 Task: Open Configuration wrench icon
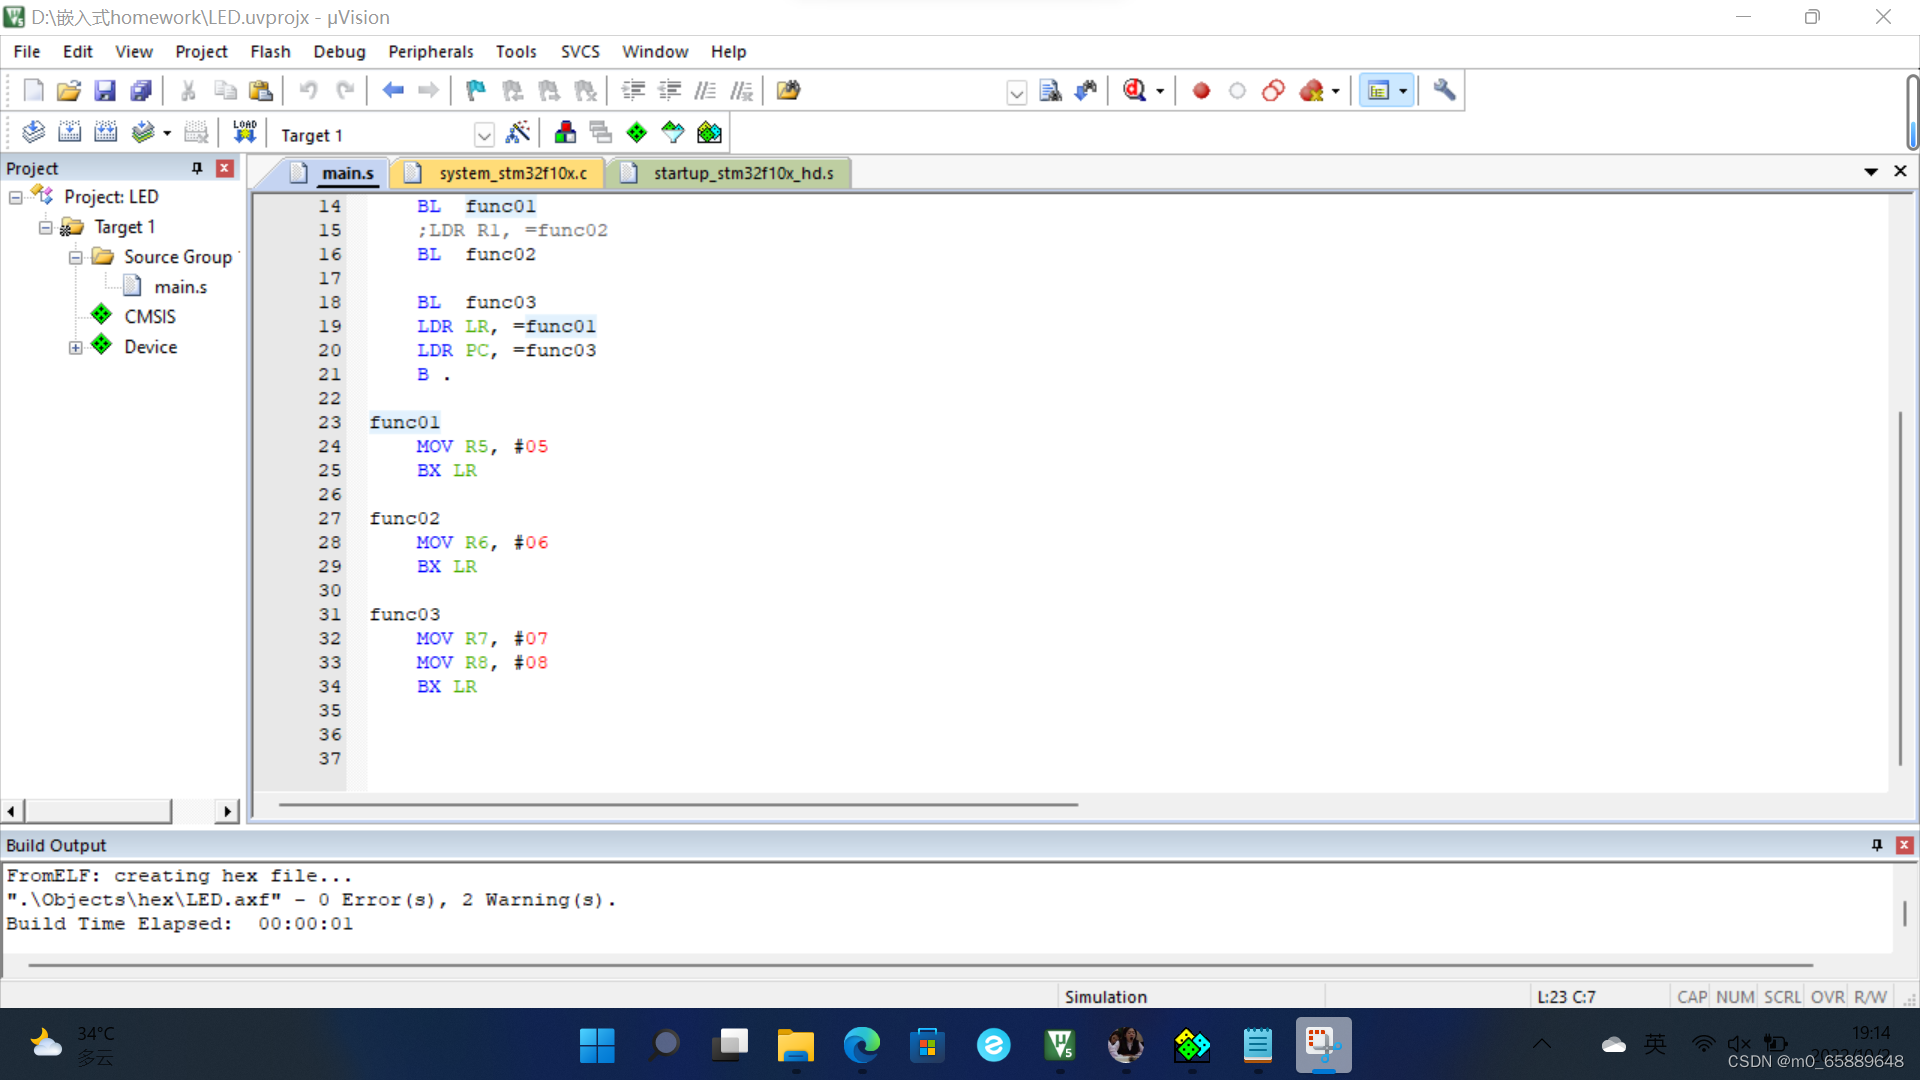pos(1443,91)
